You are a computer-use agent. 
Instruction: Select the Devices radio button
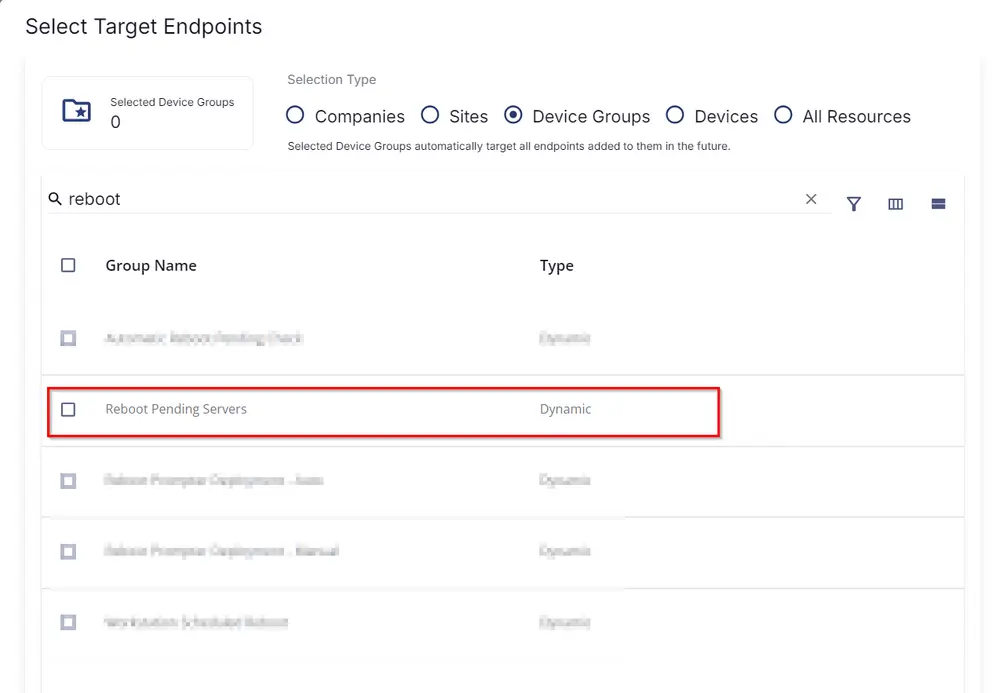coord(675,115)
